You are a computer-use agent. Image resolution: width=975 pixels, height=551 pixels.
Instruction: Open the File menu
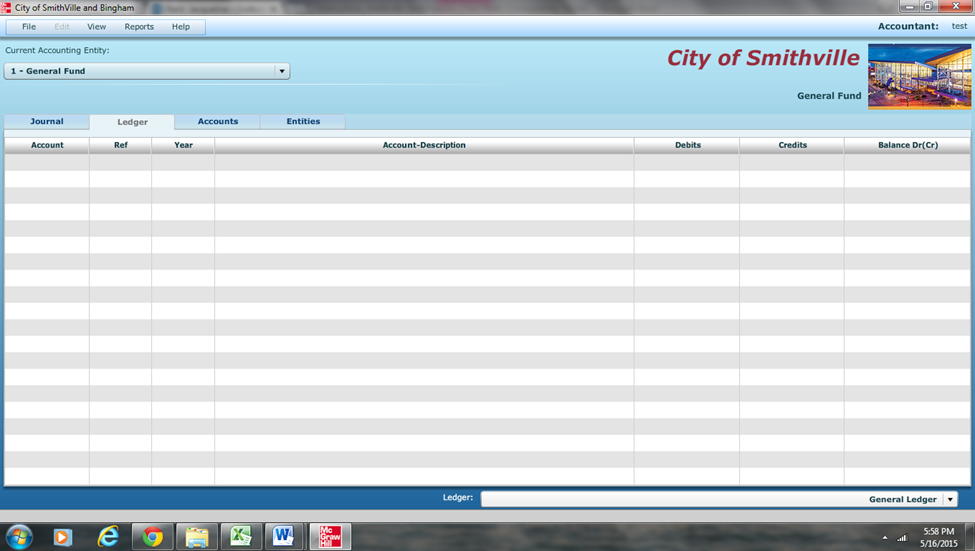pos(29,27)
